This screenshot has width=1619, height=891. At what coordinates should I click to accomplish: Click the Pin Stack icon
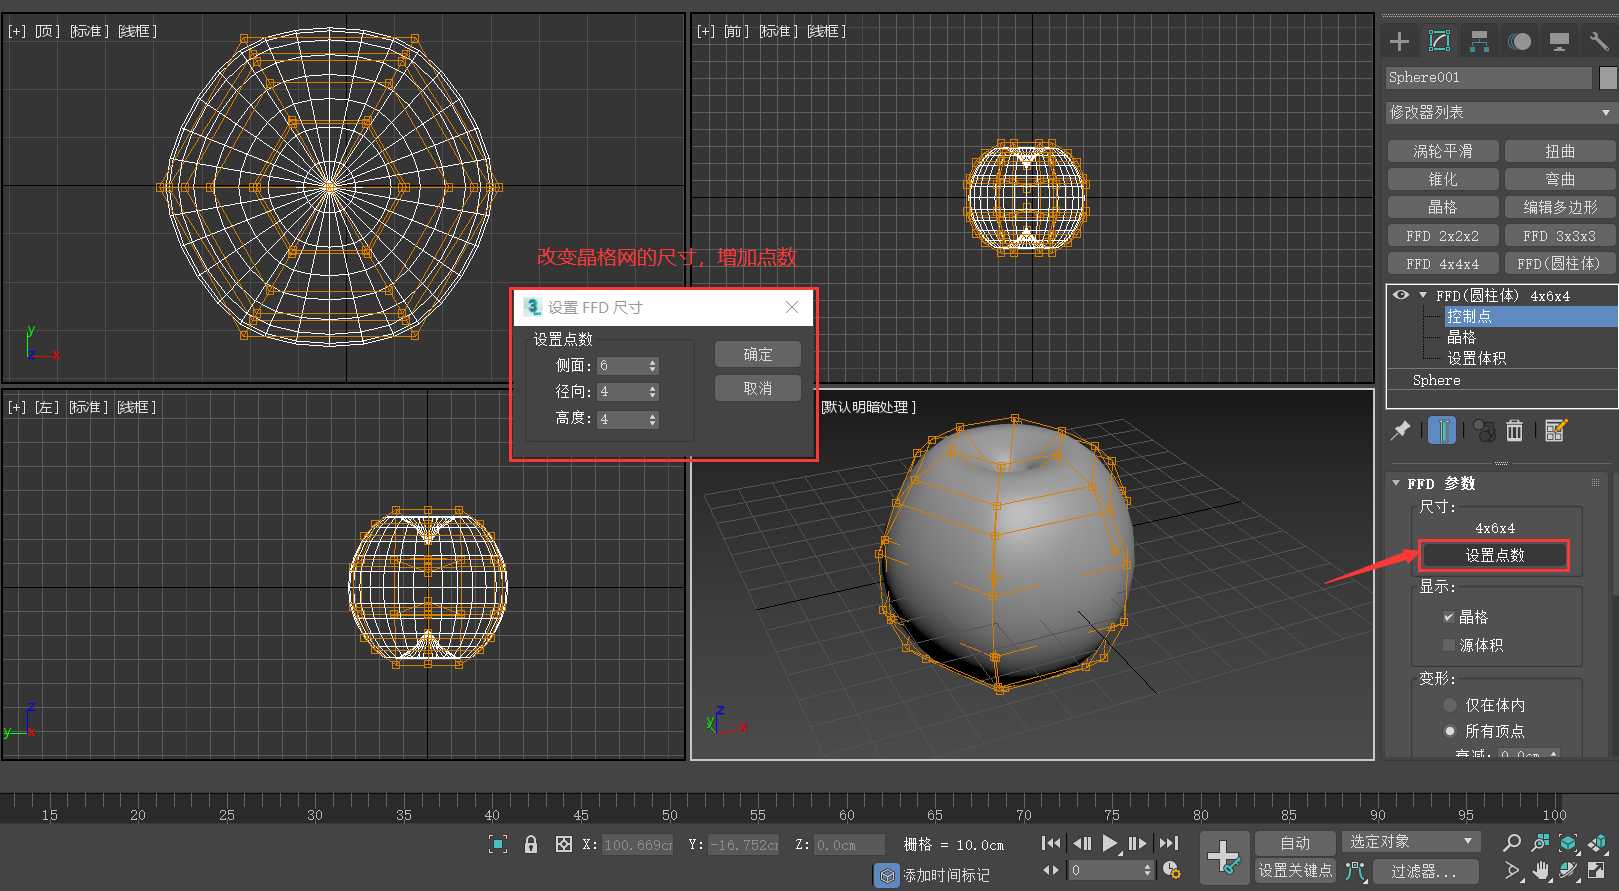(x=1401, y=430)
